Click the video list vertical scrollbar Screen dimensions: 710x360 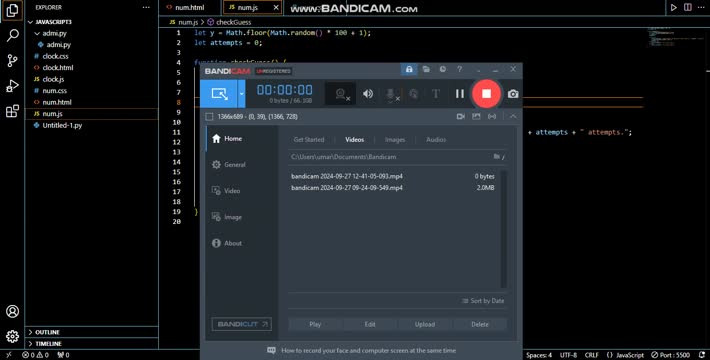(504, 229)
